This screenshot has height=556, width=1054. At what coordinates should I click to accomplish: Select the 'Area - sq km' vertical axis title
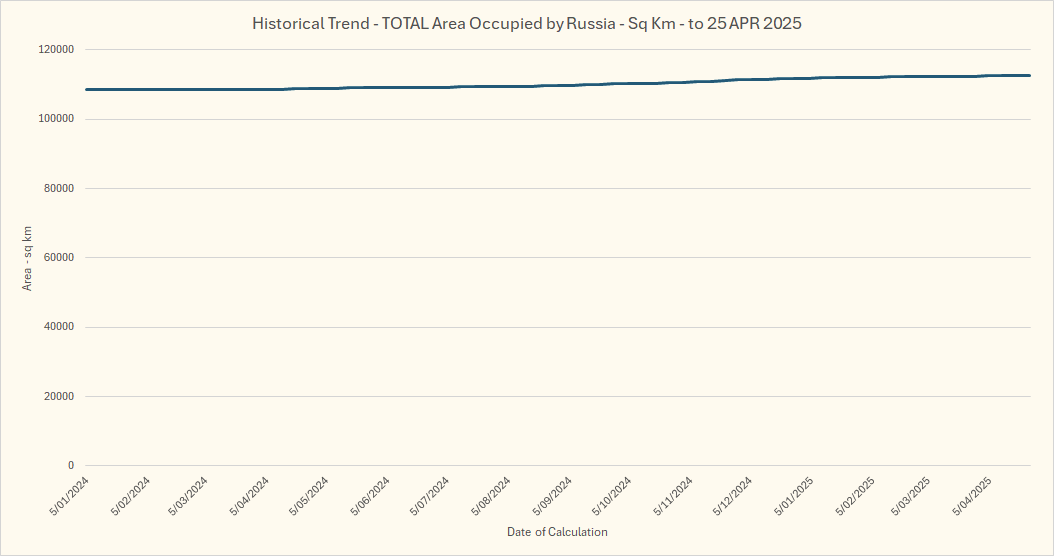click(x=27, y=258)
